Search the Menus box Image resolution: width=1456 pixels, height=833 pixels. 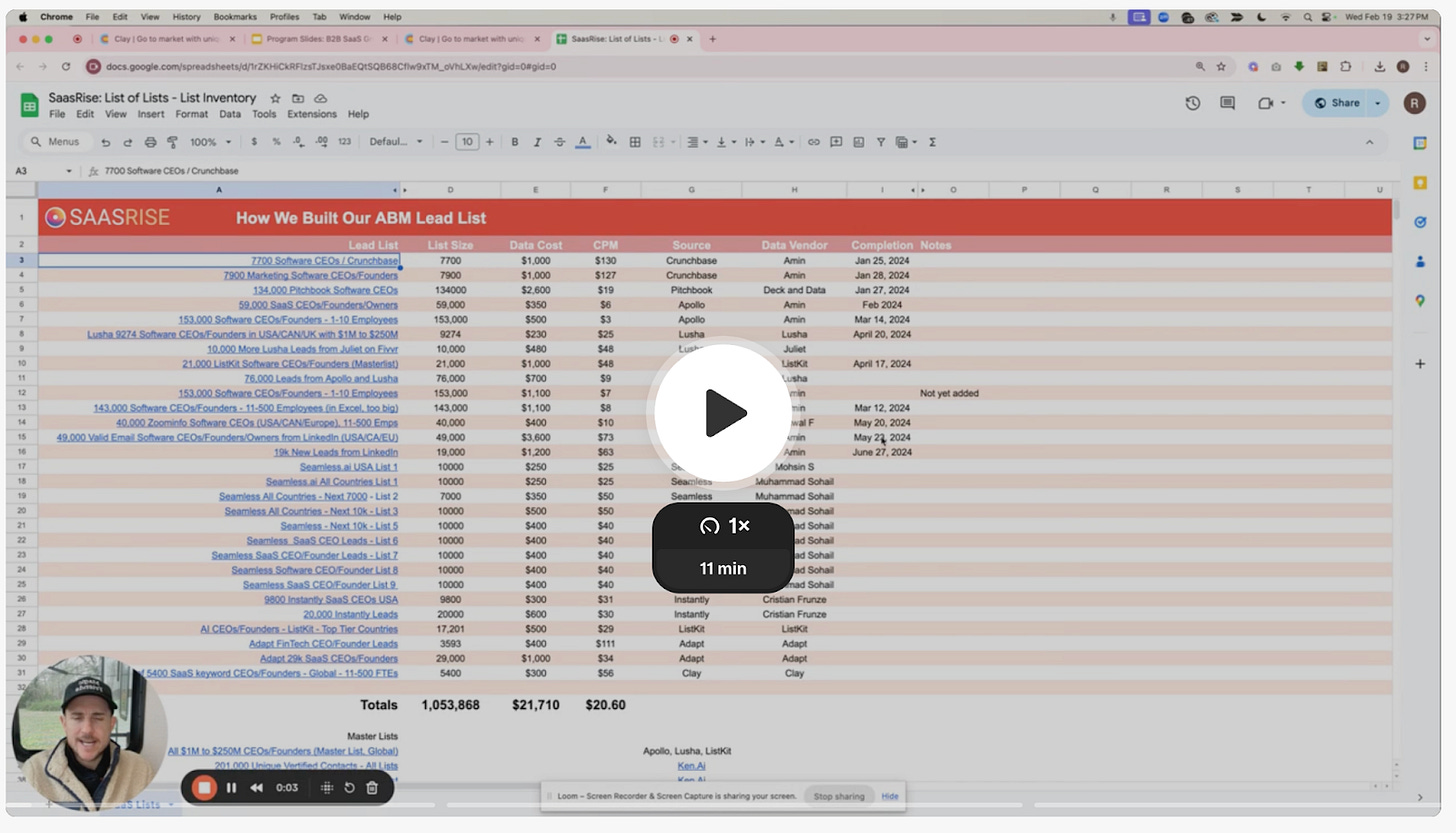(55, 142)
